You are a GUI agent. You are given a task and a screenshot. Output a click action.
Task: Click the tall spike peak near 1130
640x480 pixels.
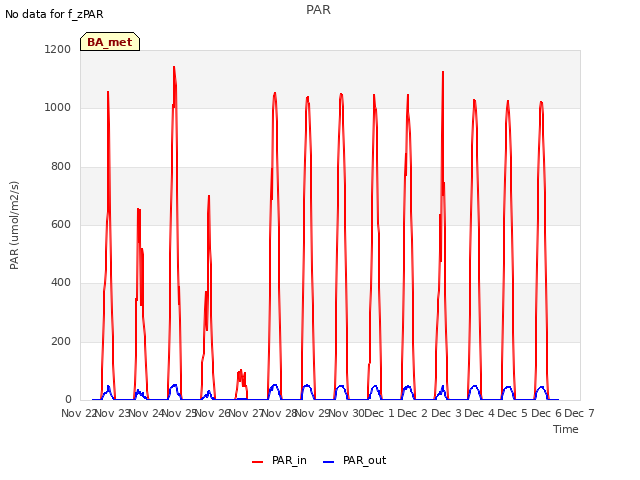click(x=443, y=73)
